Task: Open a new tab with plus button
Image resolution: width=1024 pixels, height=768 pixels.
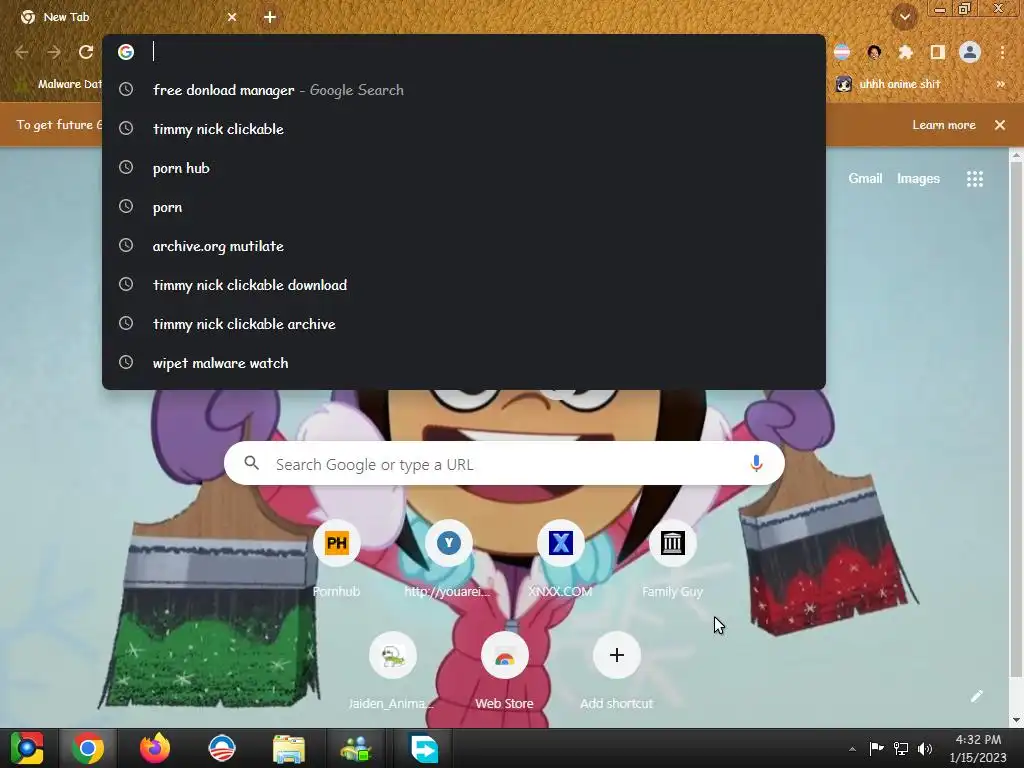Action: click(270, 17)
